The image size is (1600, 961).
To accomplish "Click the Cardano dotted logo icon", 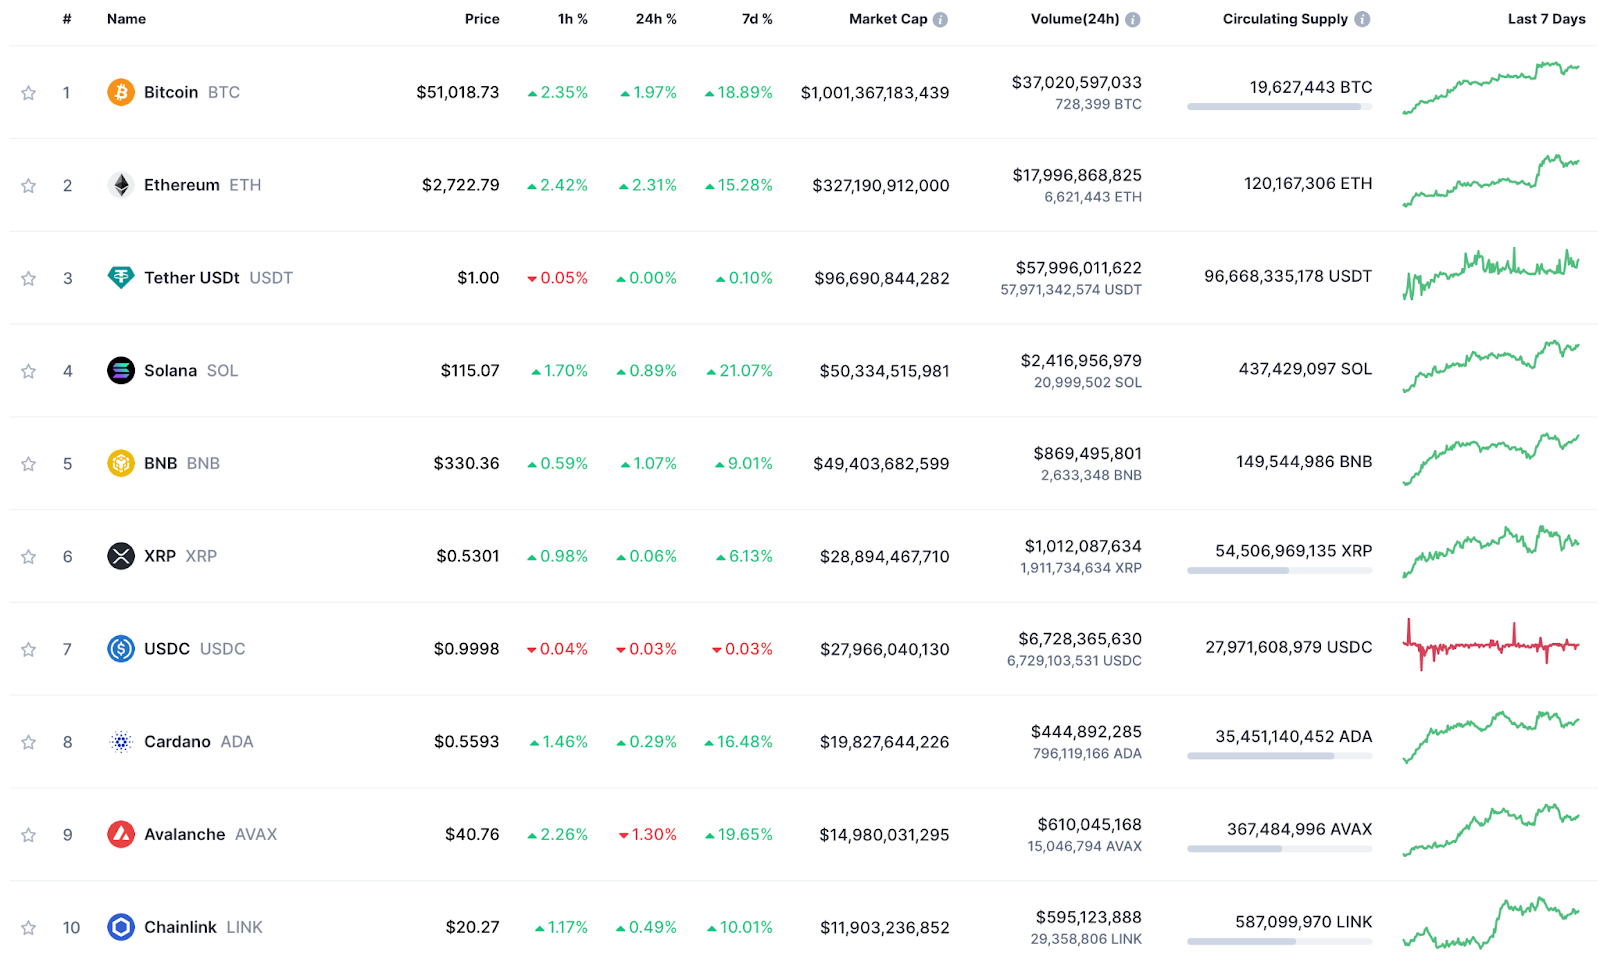I will pyautogui.click(x=121, y=741).
